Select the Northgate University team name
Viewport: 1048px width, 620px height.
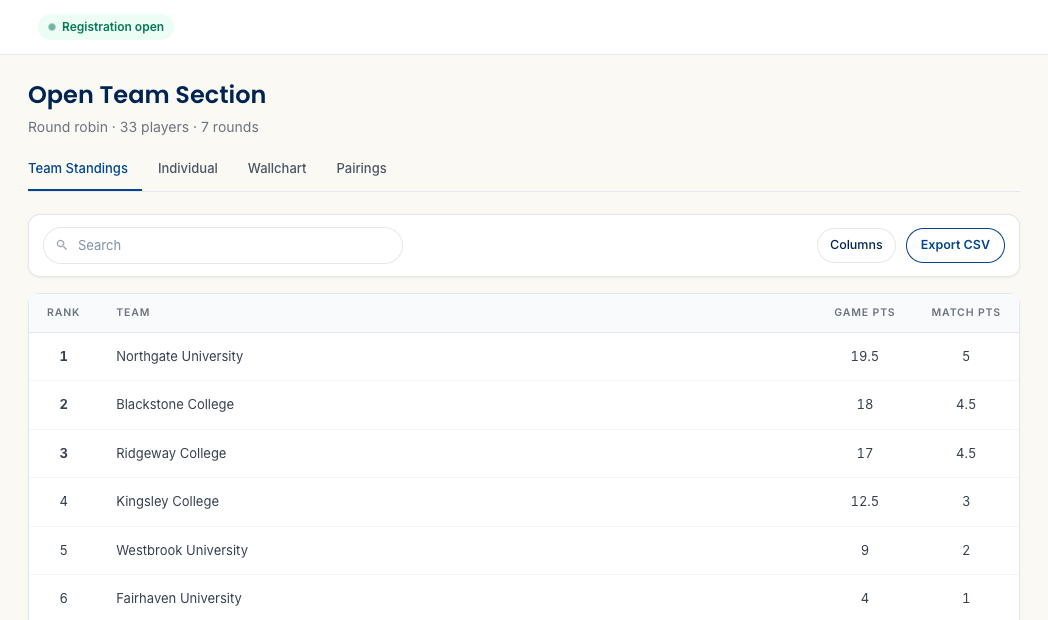[x=180, y=356]
